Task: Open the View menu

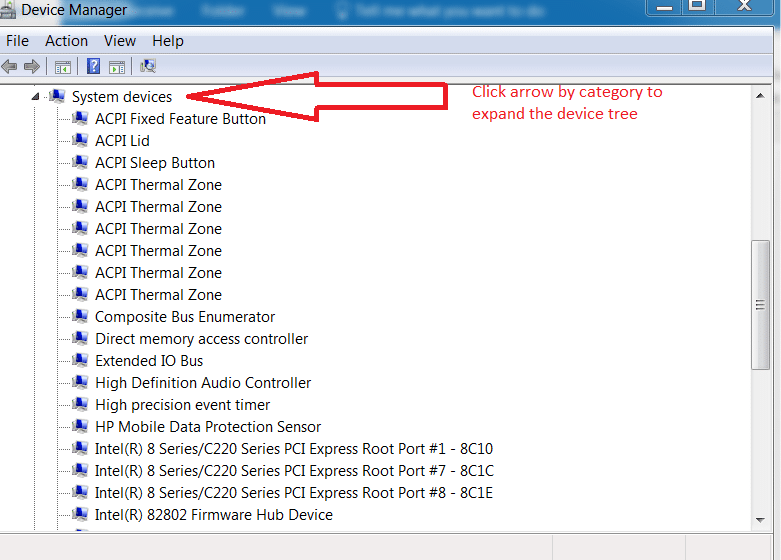Action: pos(120,41)
